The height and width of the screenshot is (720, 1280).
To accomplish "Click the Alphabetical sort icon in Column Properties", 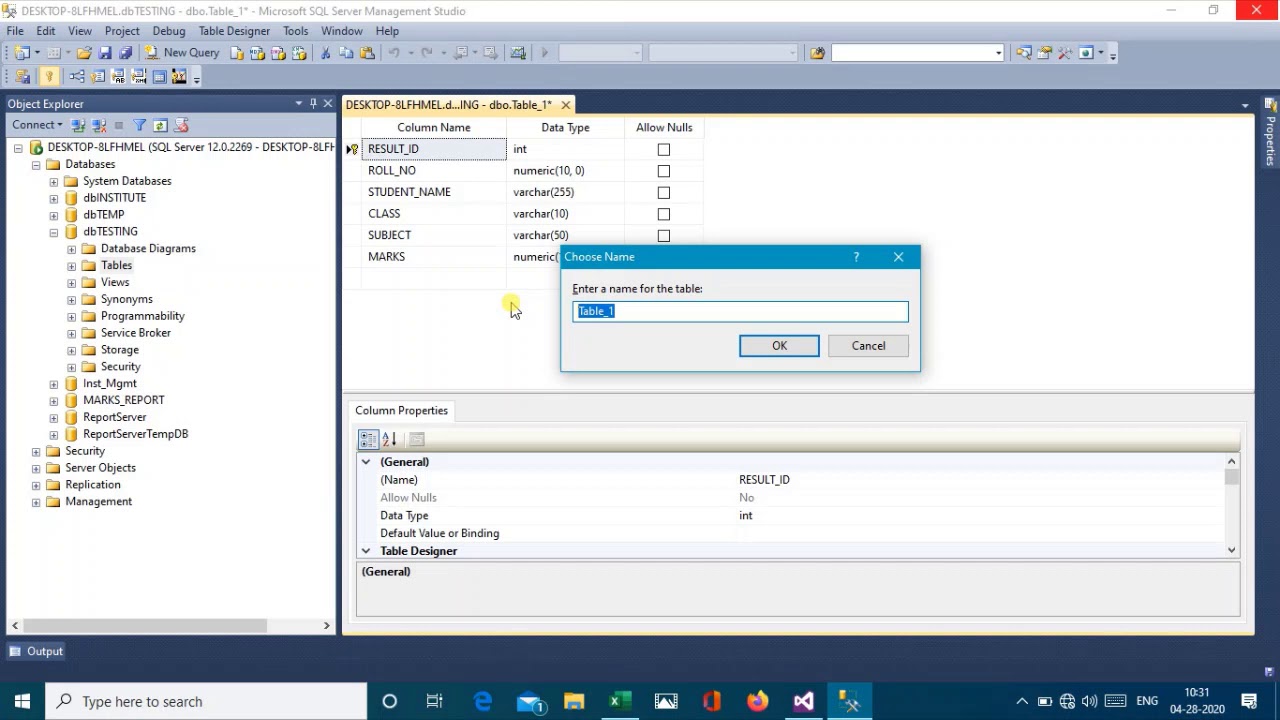I will [x=389, y=439].
